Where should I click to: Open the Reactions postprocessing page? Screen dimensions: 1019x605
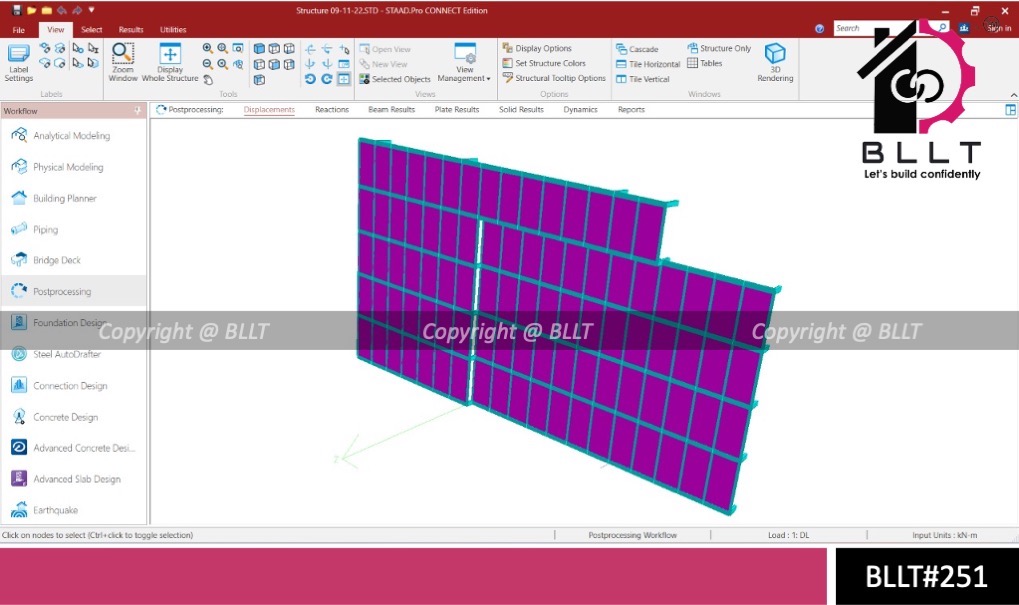pos(331,110)
